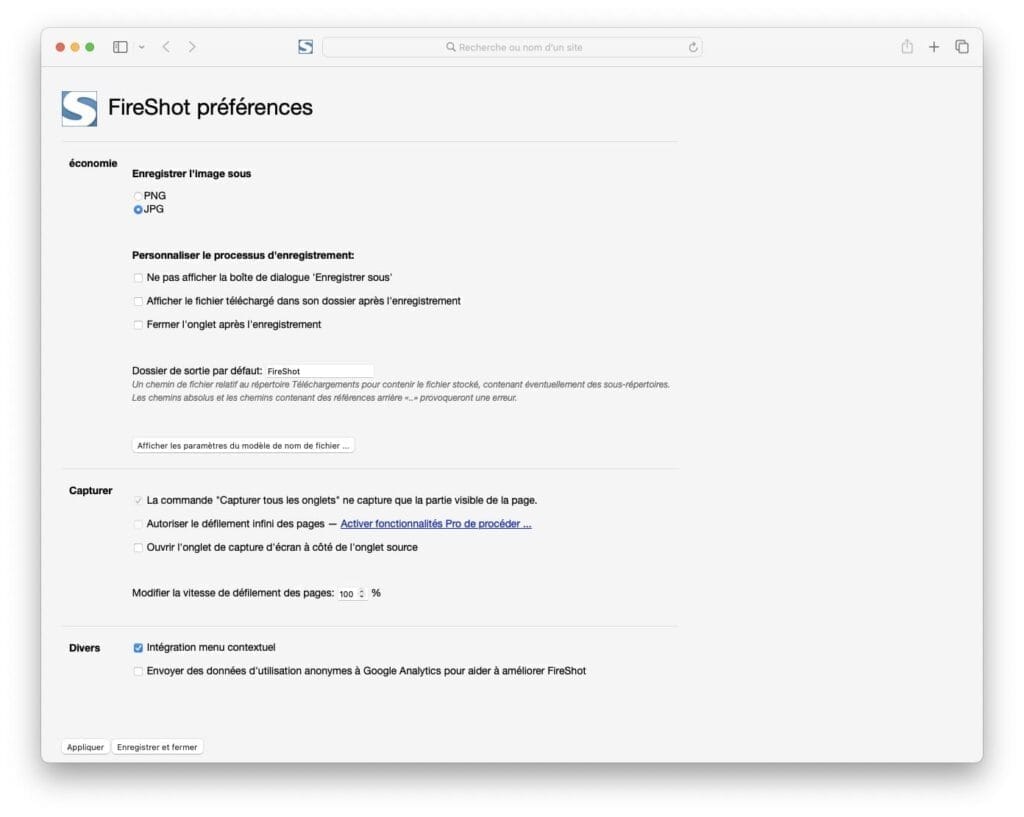This screenshot has height=817, width=1024.
Task: Toggle the Safari sidebar icon
Action: coord(119,46)
